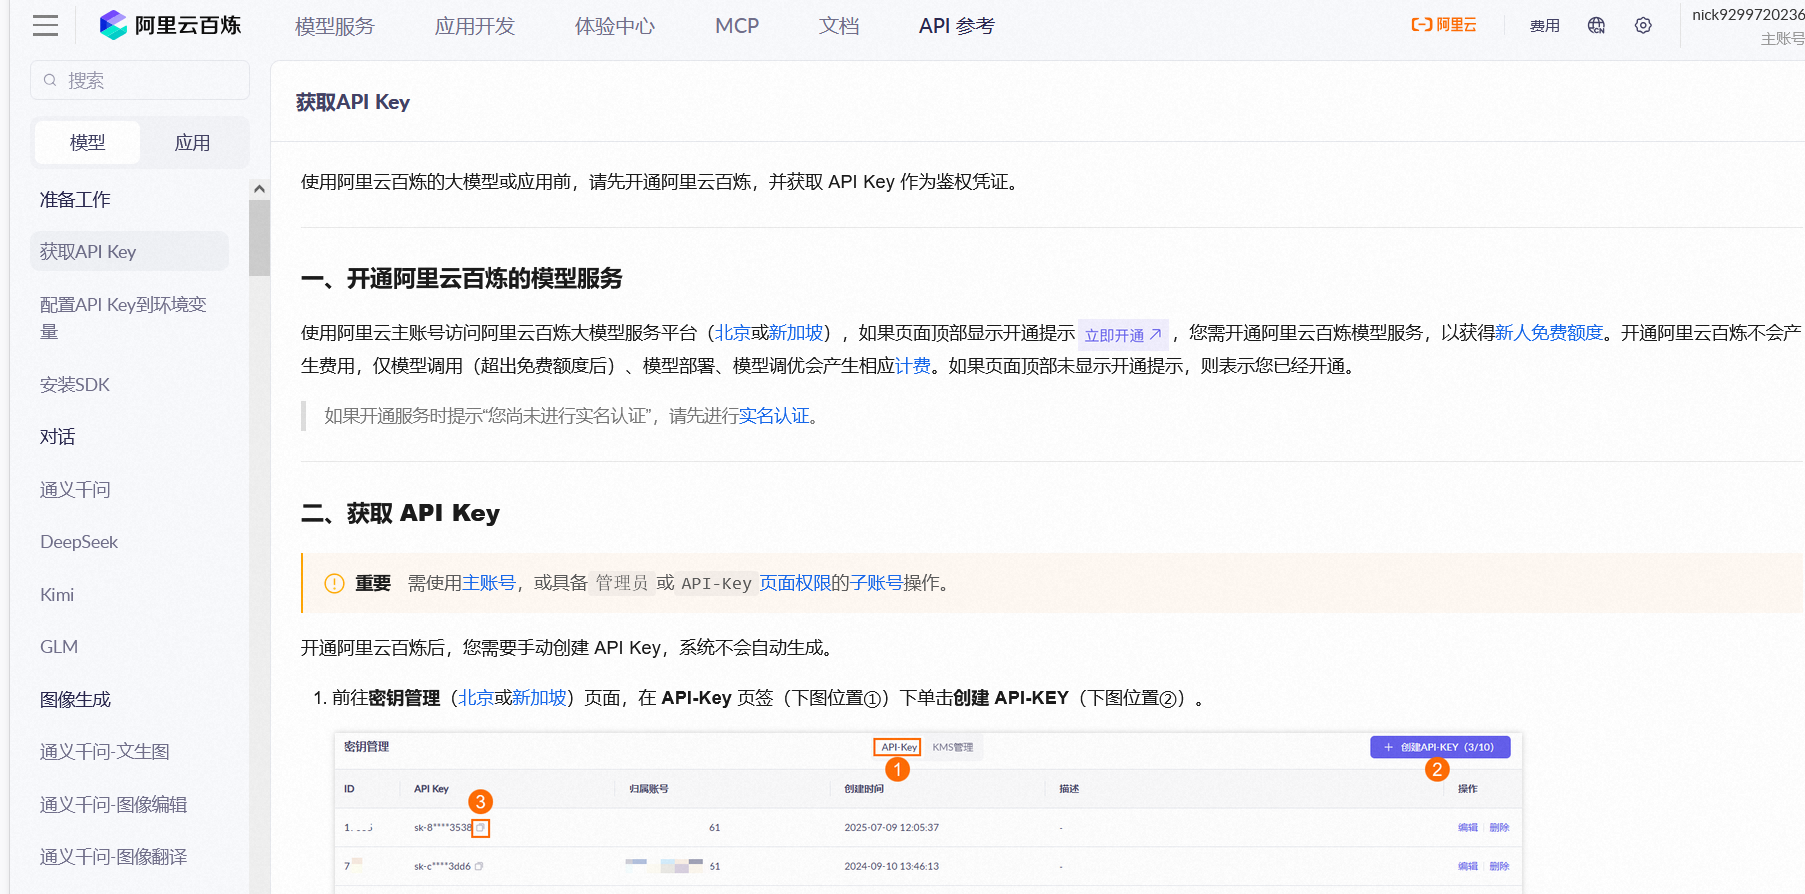
Task: Click 新加坡 link in the 开通模型服务 paragraph
Action: [x=796, y=333]
